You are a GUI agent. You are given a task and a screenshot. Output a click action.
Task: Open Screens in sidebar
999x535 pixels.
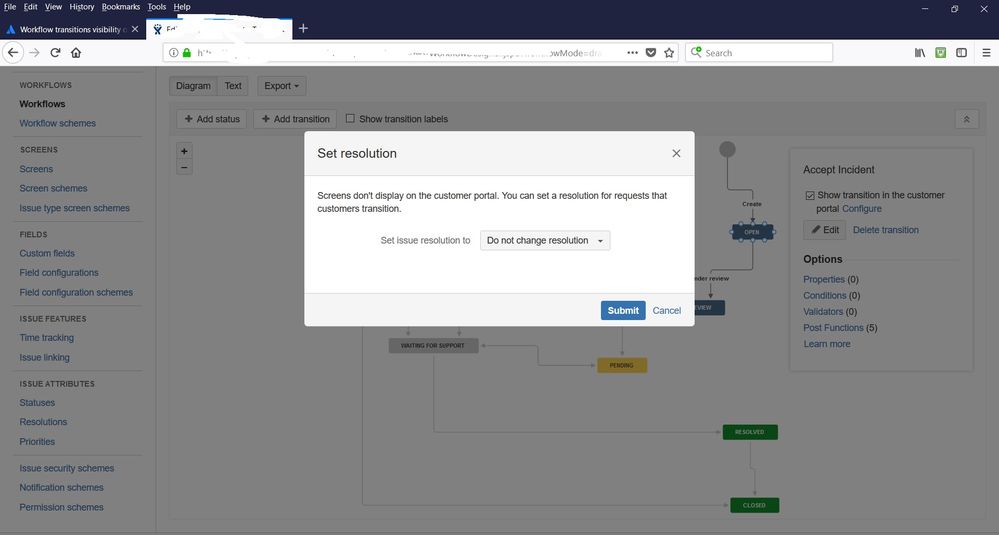coord(36,169)
